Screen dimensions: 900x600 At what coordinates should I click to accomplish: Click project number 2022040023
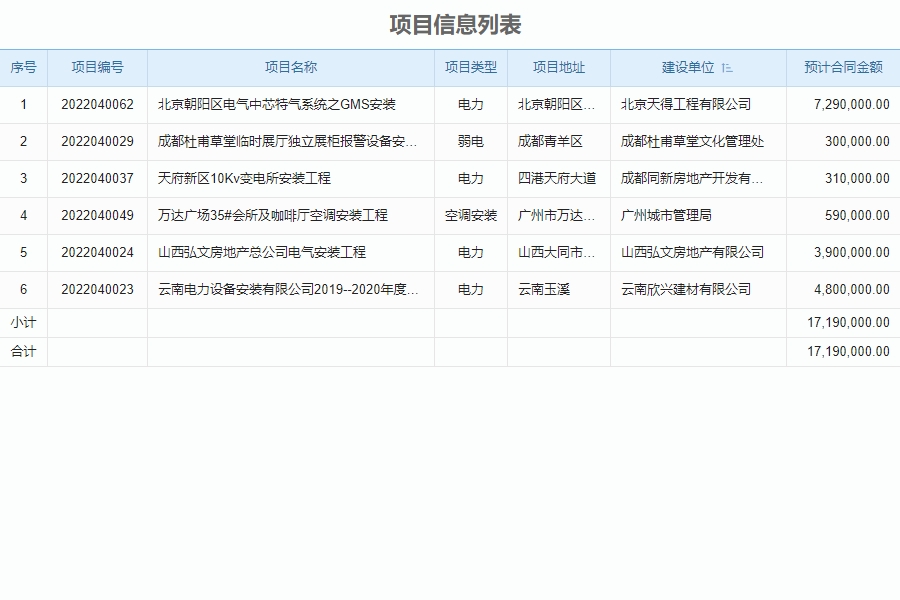coord(98,289)
